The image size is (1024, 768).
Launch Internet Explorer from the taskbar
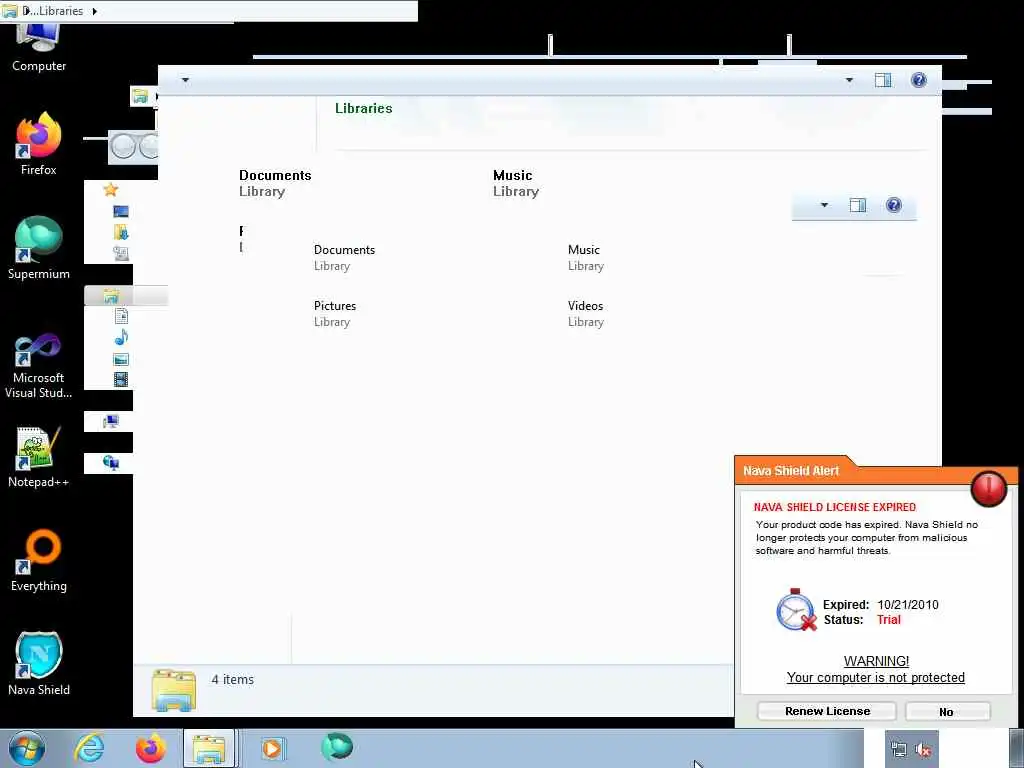[89, 748]
